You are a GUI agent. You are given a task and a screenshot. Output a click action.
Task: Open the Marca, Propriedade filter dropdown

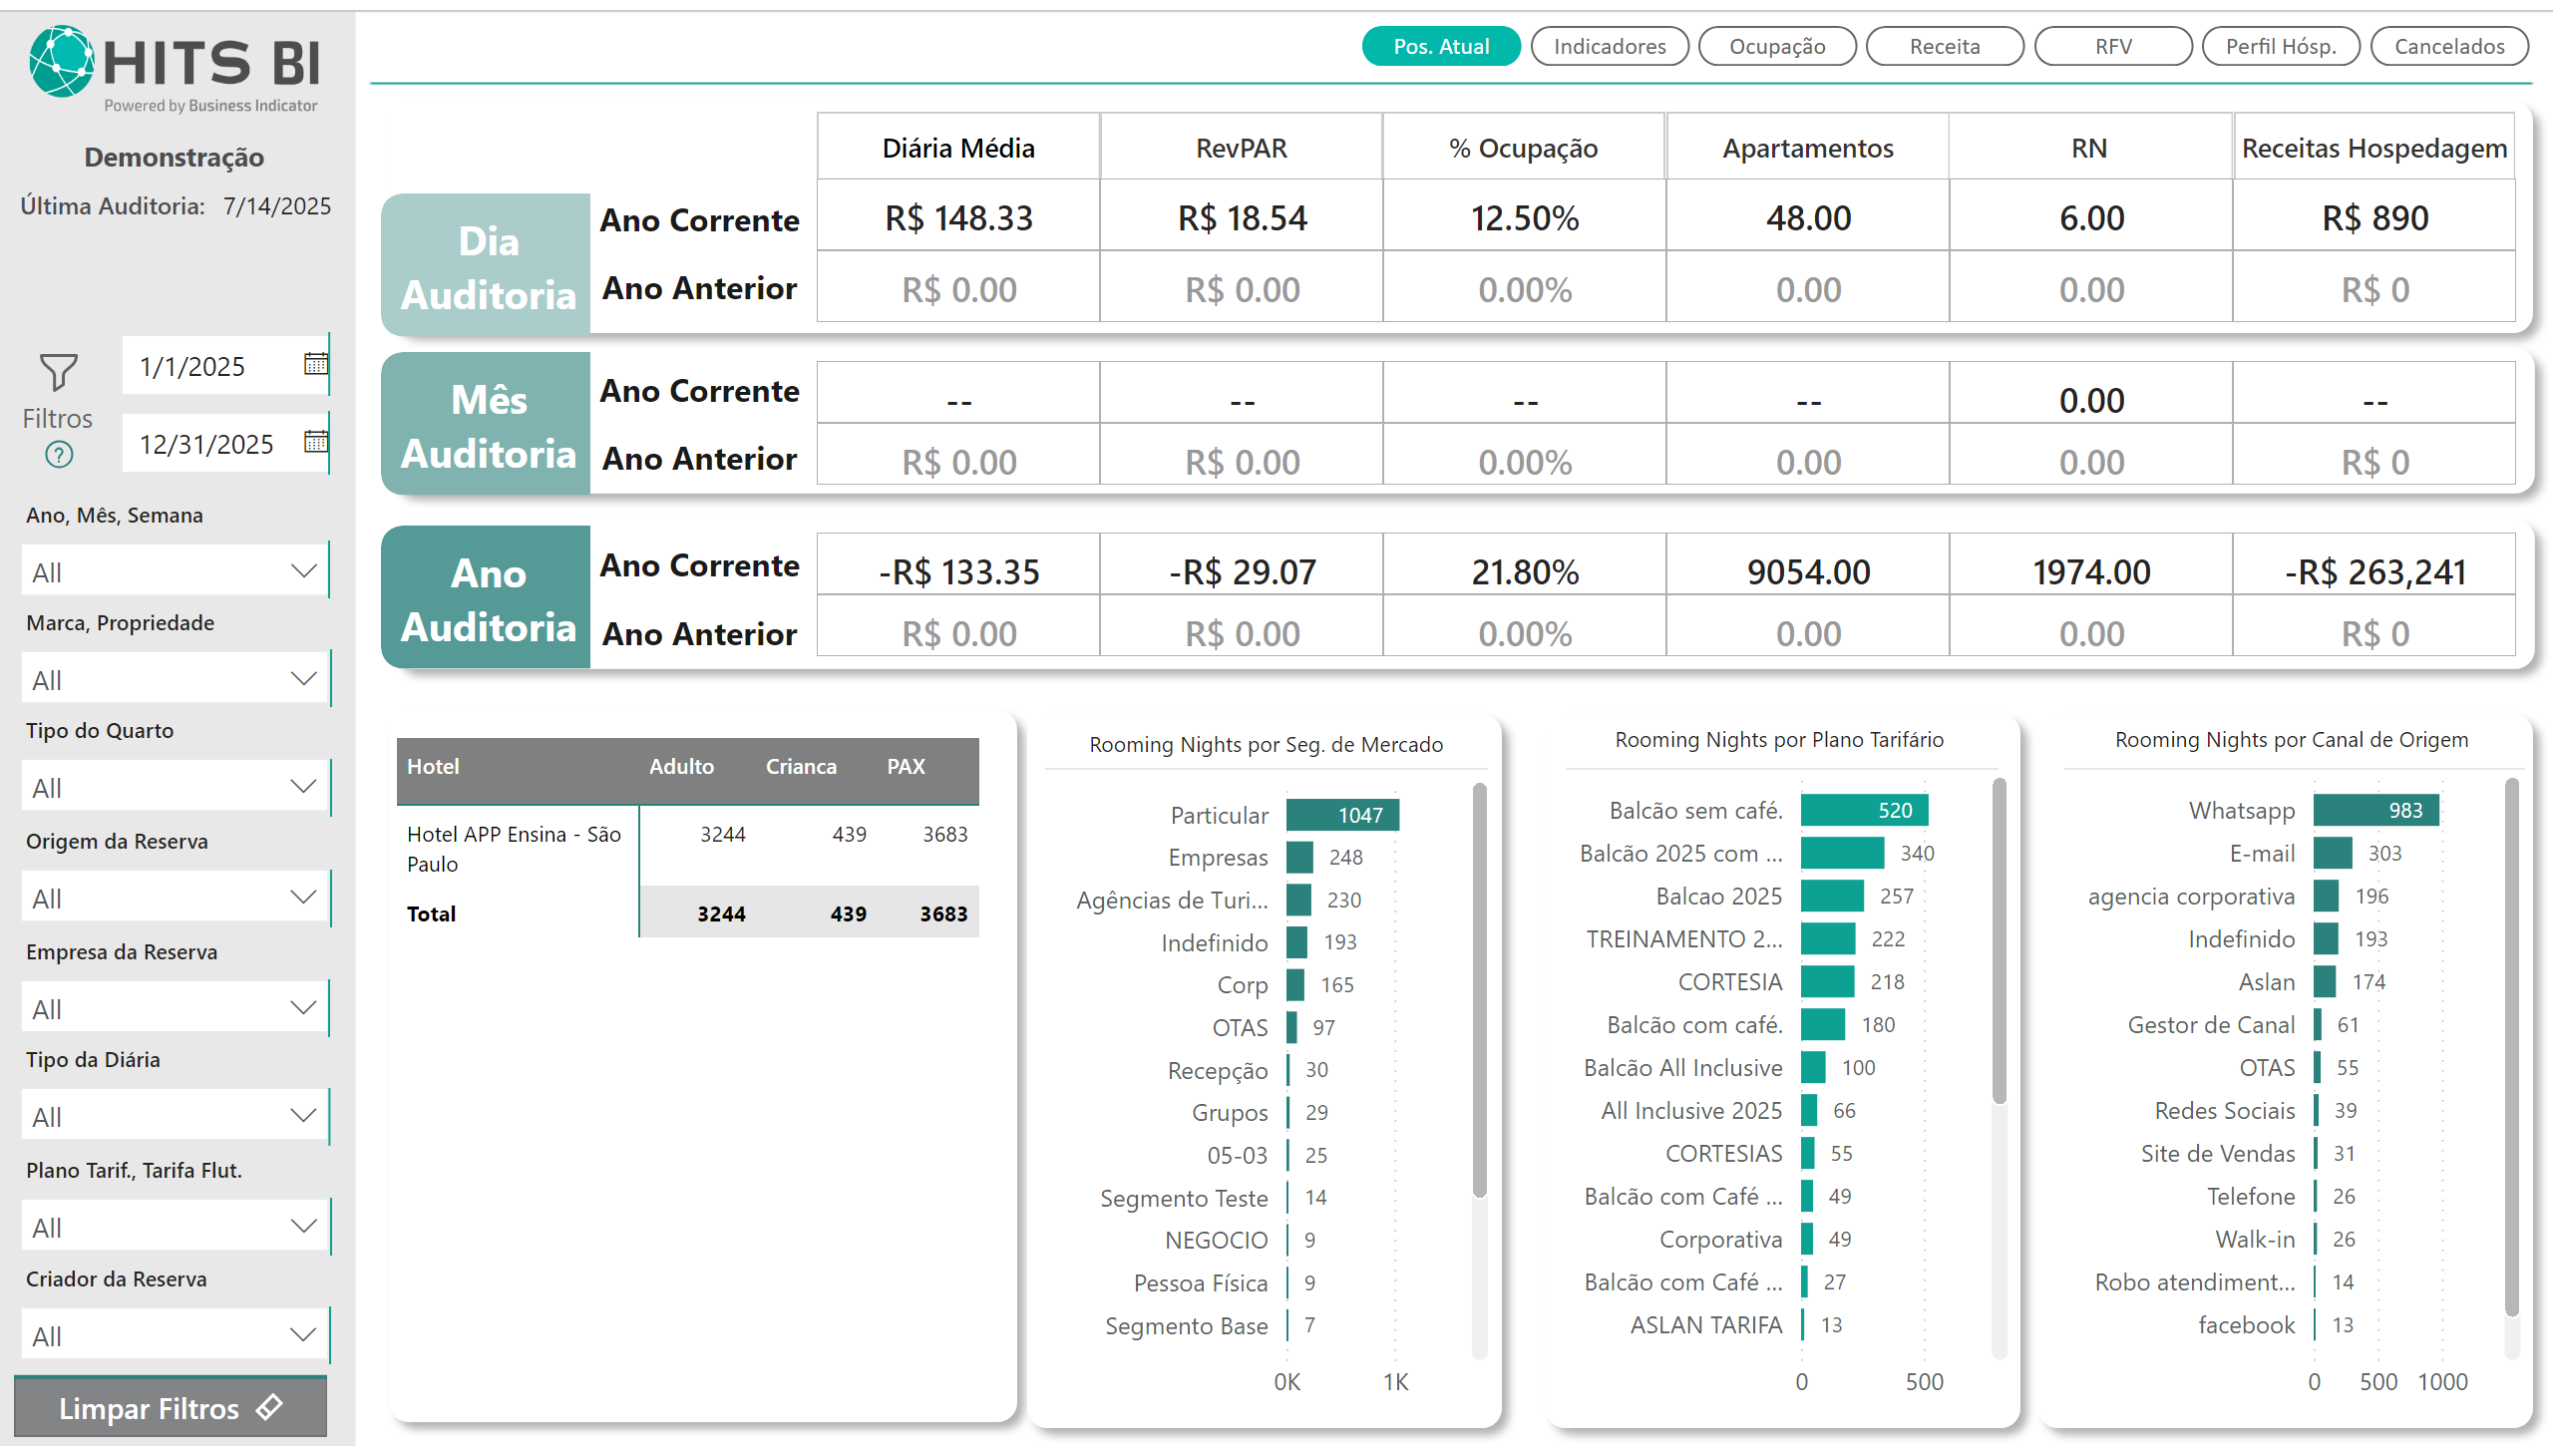point(302,679)
